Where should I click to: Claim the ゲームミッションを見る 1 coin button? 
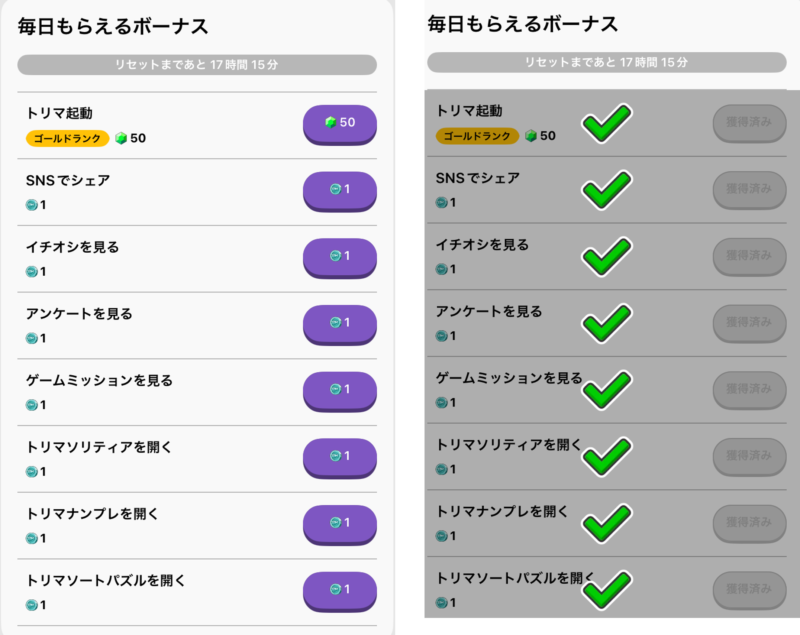(x=340, y=391)
